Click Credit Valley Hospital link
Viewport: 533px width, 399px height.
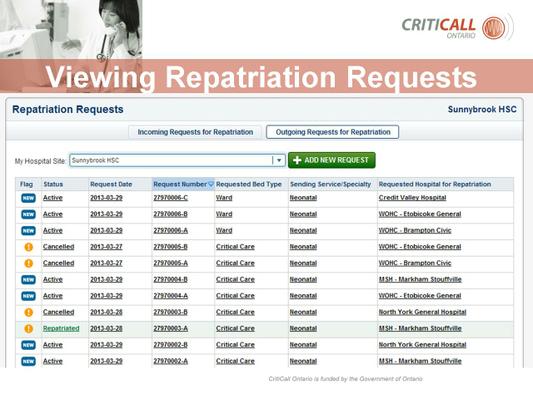412,198
